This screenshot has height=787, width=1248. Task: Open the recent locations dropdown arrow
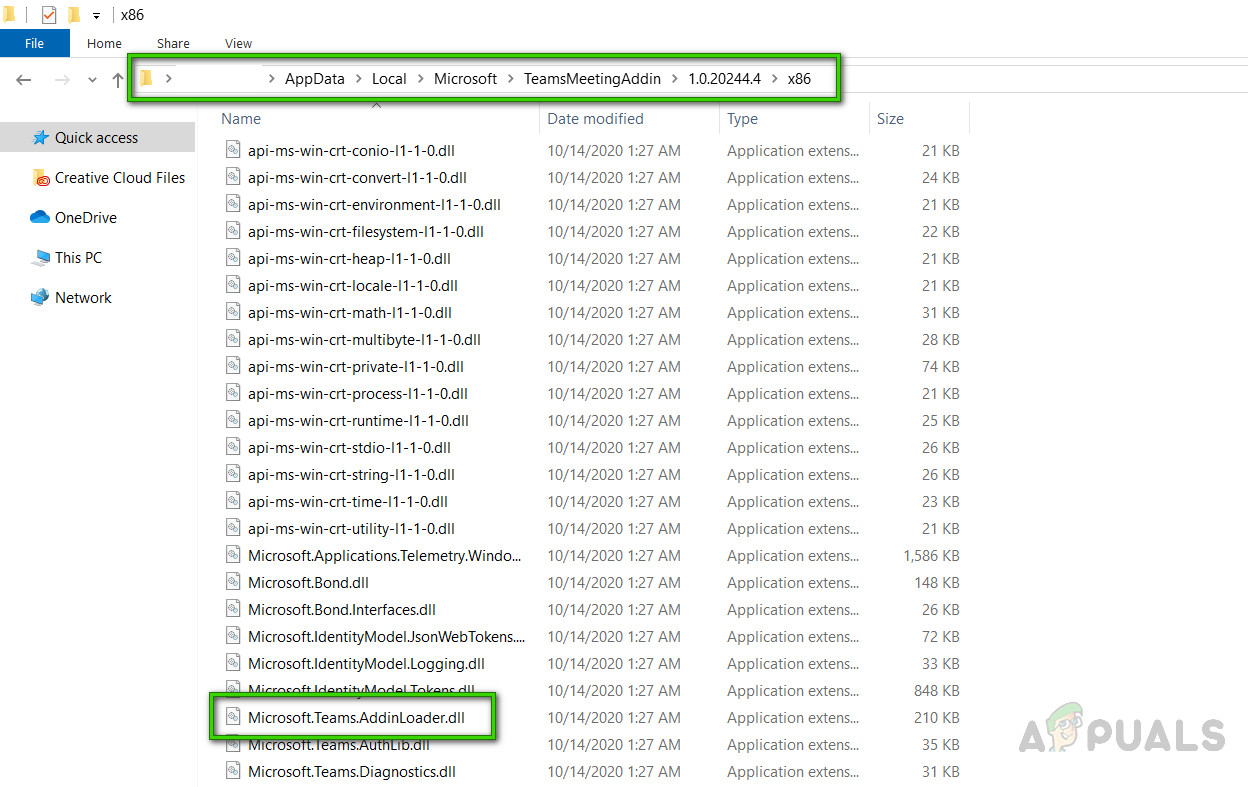[x=92, y=80]
